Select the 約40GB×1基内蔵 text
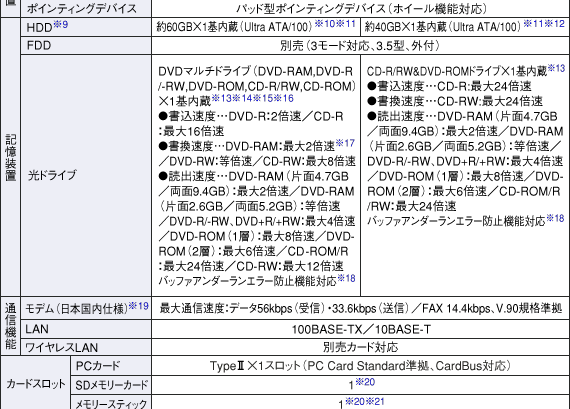This screenshot has width=570, height=409. tap(406, 27)
